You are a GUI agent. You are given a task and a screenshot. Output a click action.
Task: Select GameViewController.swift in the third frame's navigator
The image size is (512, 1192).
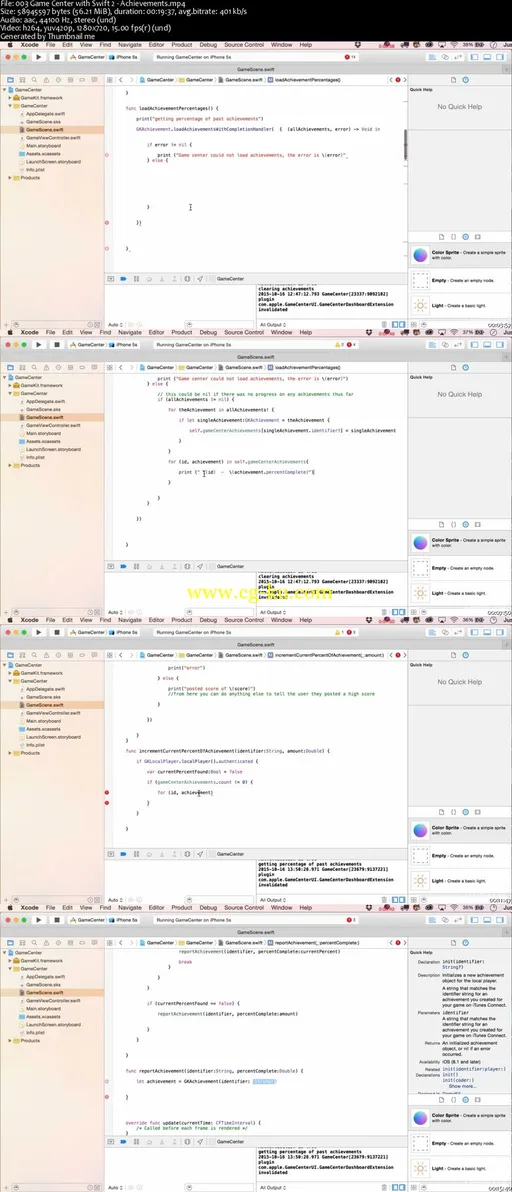click(x=52, y=713)
